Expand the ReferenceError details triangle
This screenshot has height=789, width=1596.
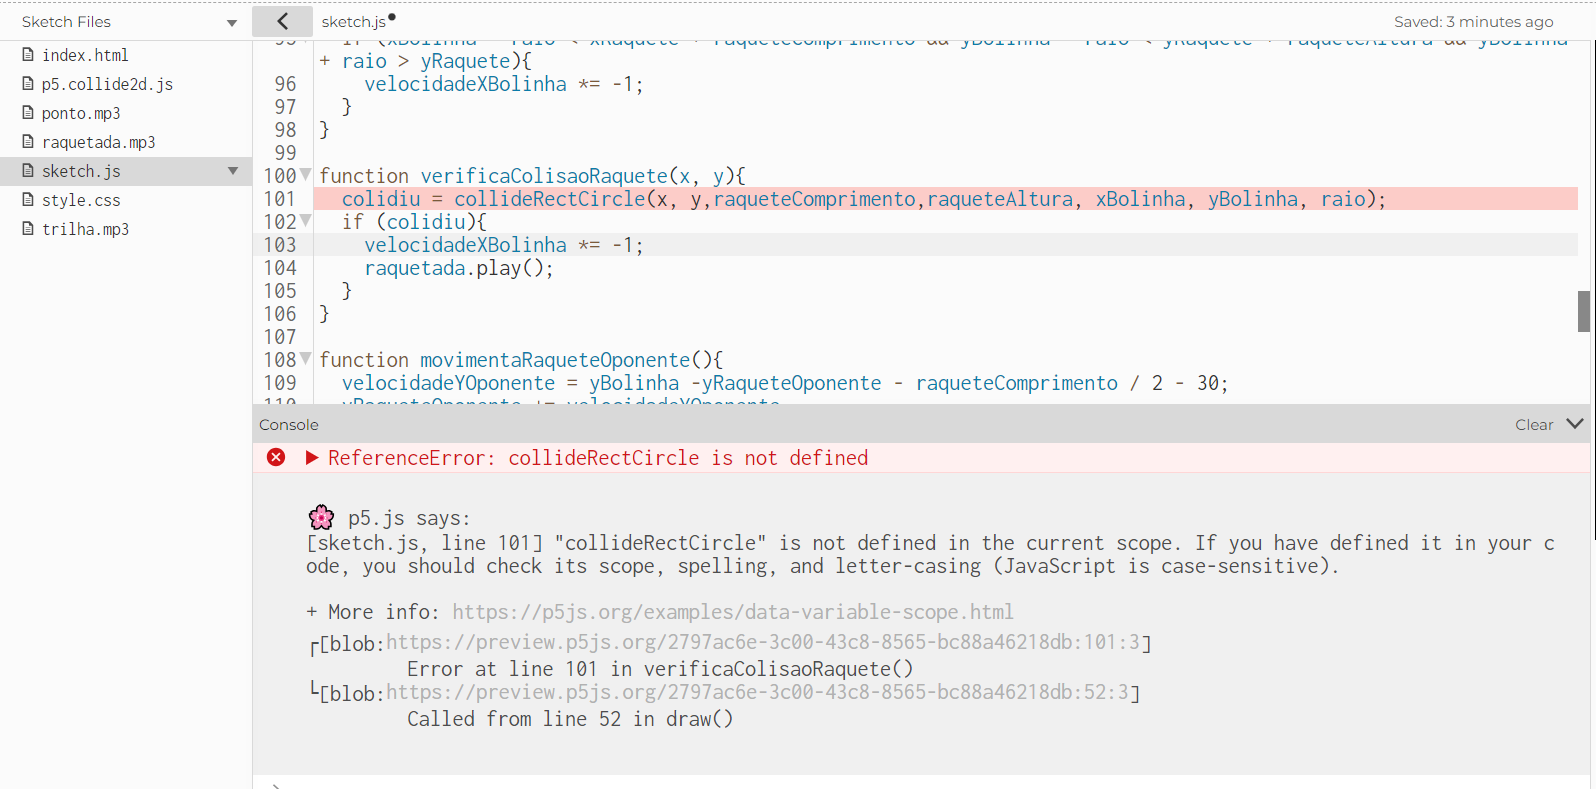(x=312, y=458)
